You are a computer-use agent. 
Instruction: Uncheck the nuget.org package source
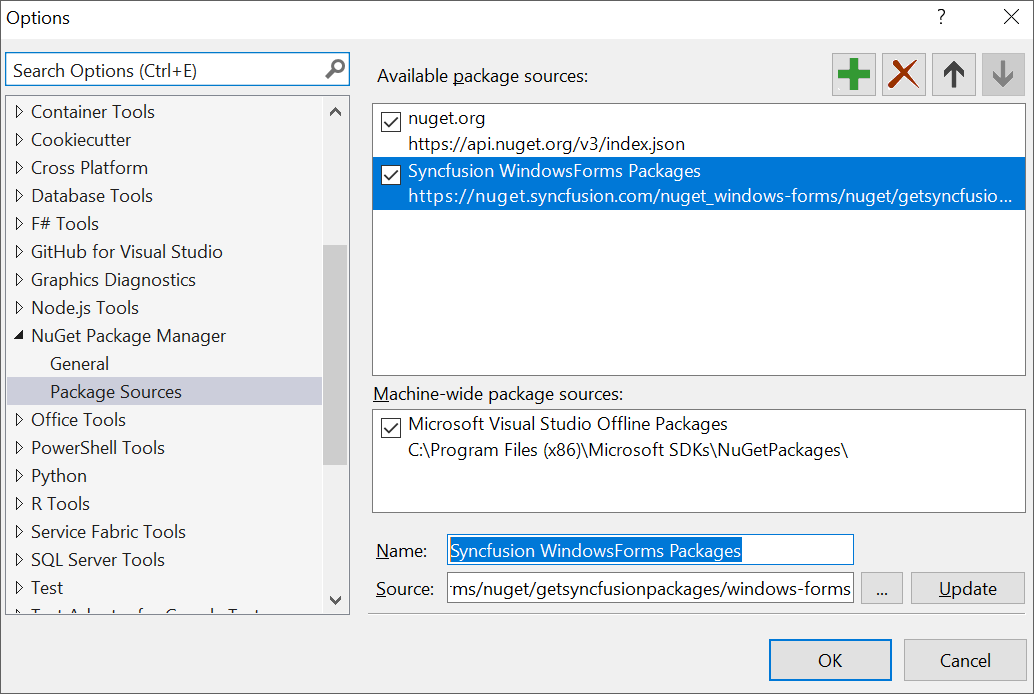(x=389, y=121)
